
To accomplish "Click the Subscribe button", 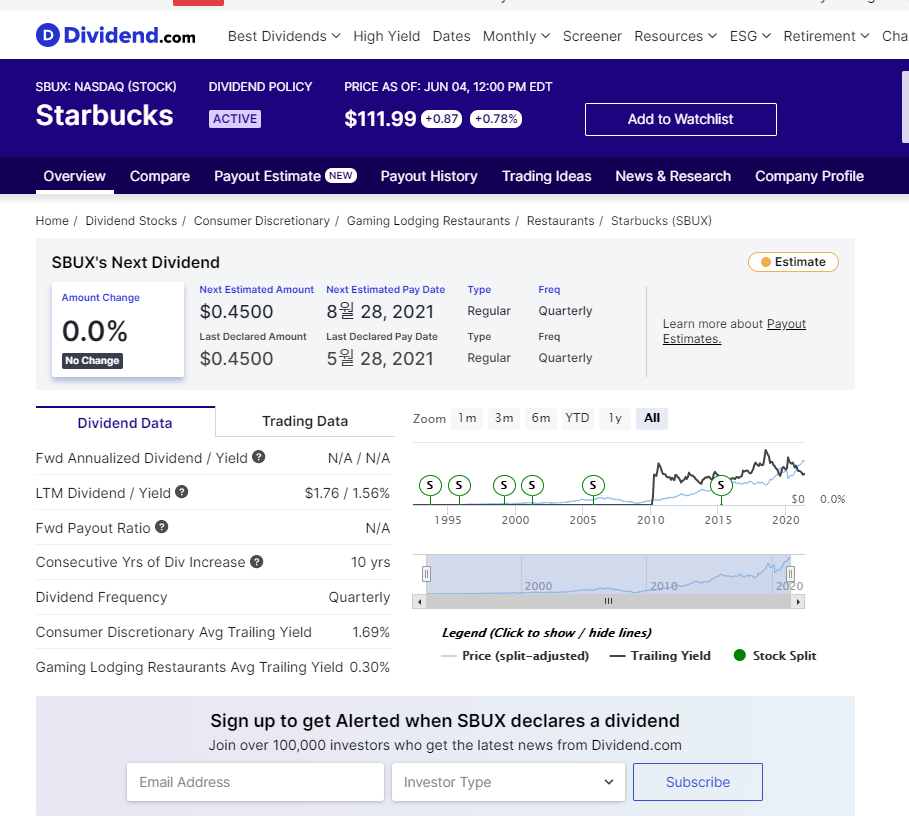I will point(697,782).
